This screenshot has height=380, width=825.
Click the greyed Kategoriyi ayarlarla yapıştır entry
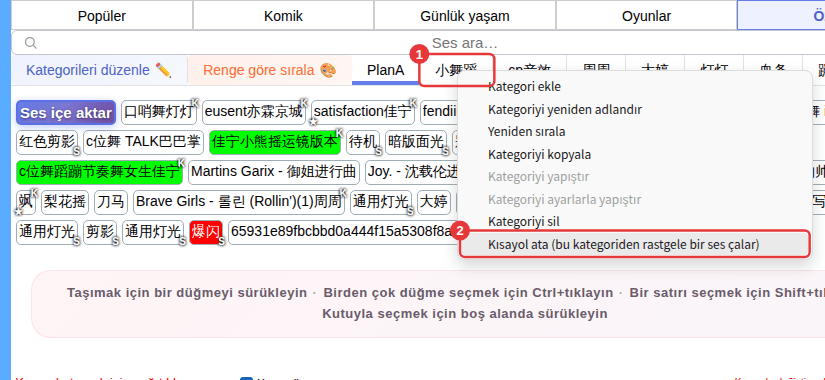(564, 199)
